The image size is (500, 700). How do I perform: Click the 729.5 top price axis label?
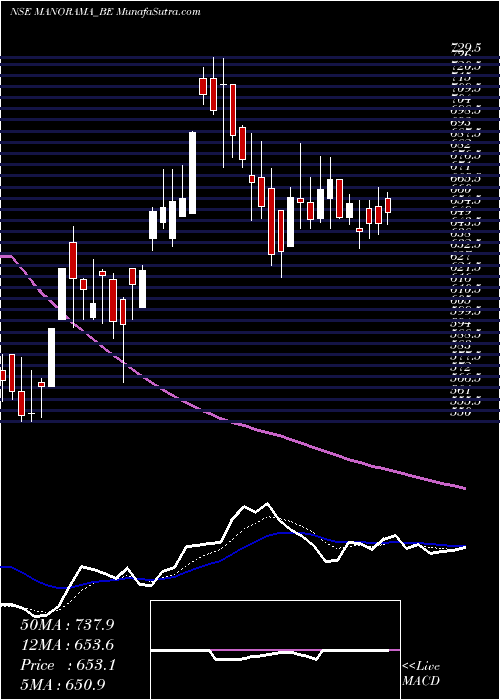coord(466,47)
